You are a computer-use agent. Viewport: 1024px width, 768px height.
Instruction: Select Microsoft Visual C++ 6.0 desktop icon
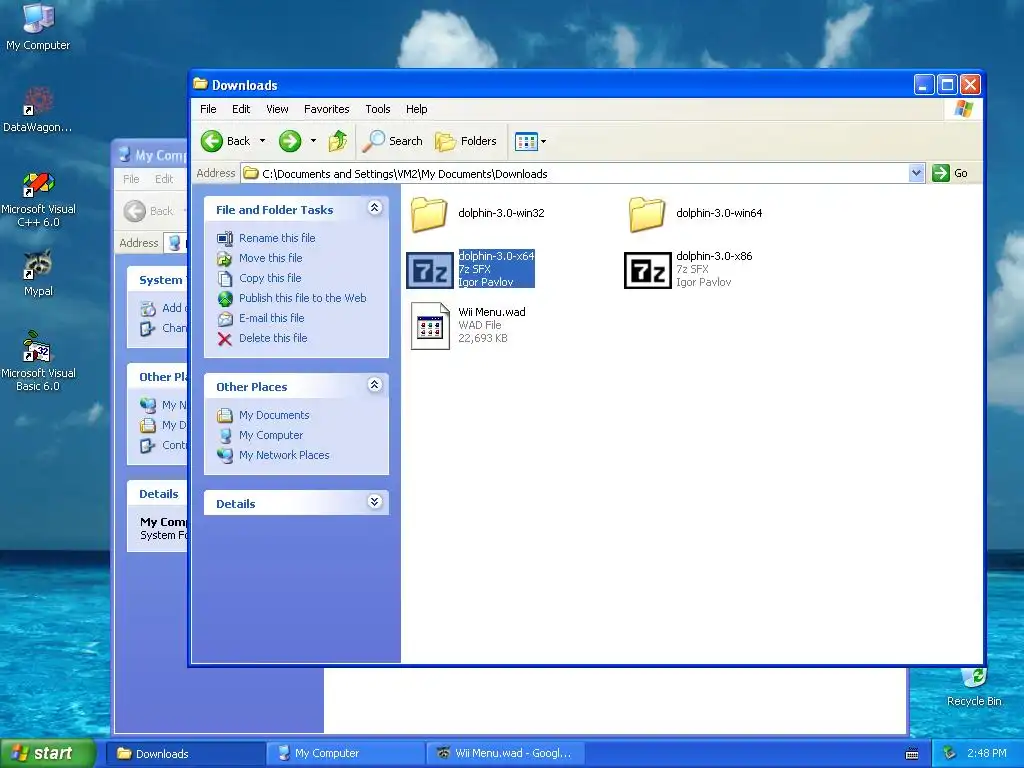pos(38,184)
